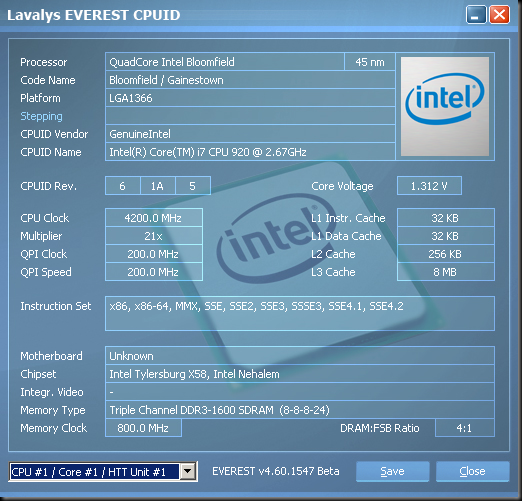Image resolution: width=522 pixels, height=501 pixels.
Task: Click the Motherboard 'Unknown' value
Action: click(300, 356)
